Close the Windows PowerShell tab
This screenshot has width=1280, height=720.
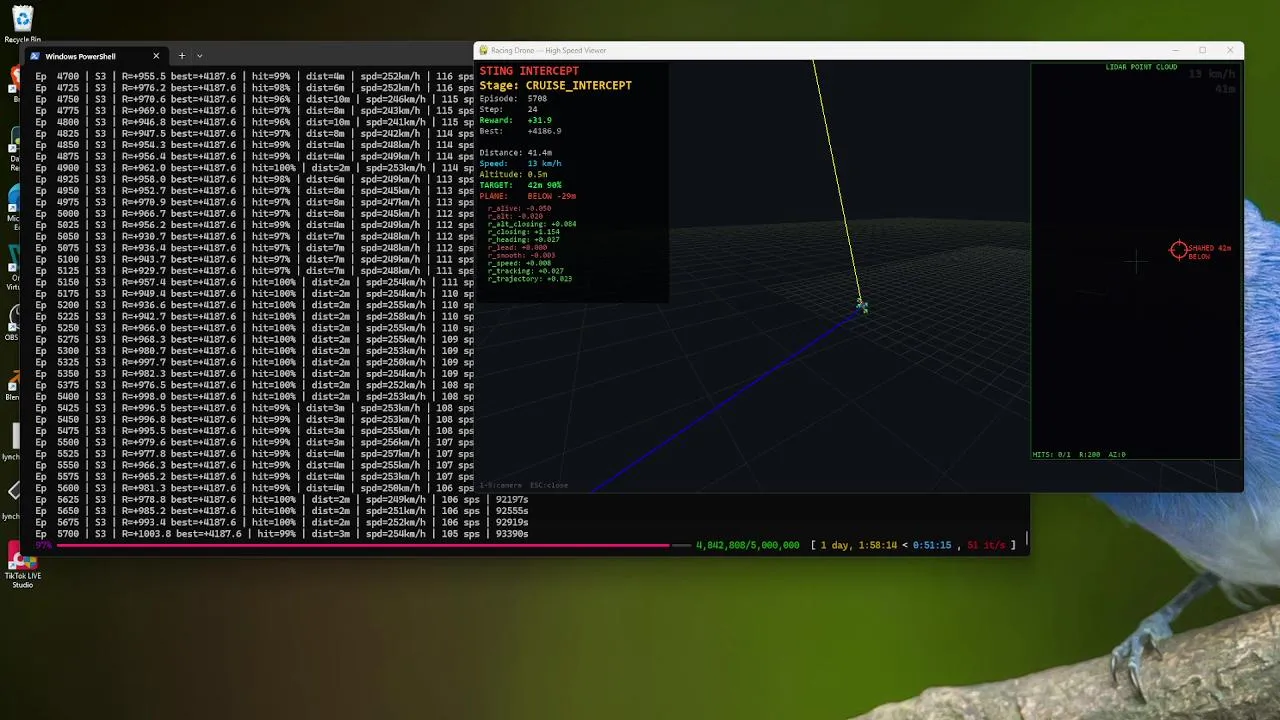tap(156, 56)
